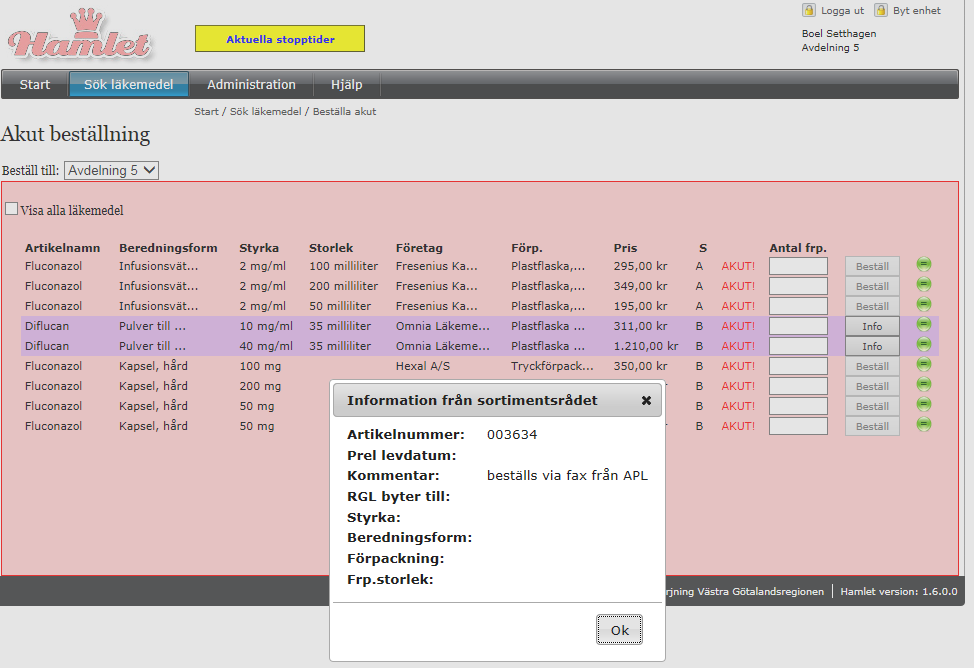This screenshot has height=668, width=974.
Task: Click the Hexal A/S company cell
Action: [422, 366]
